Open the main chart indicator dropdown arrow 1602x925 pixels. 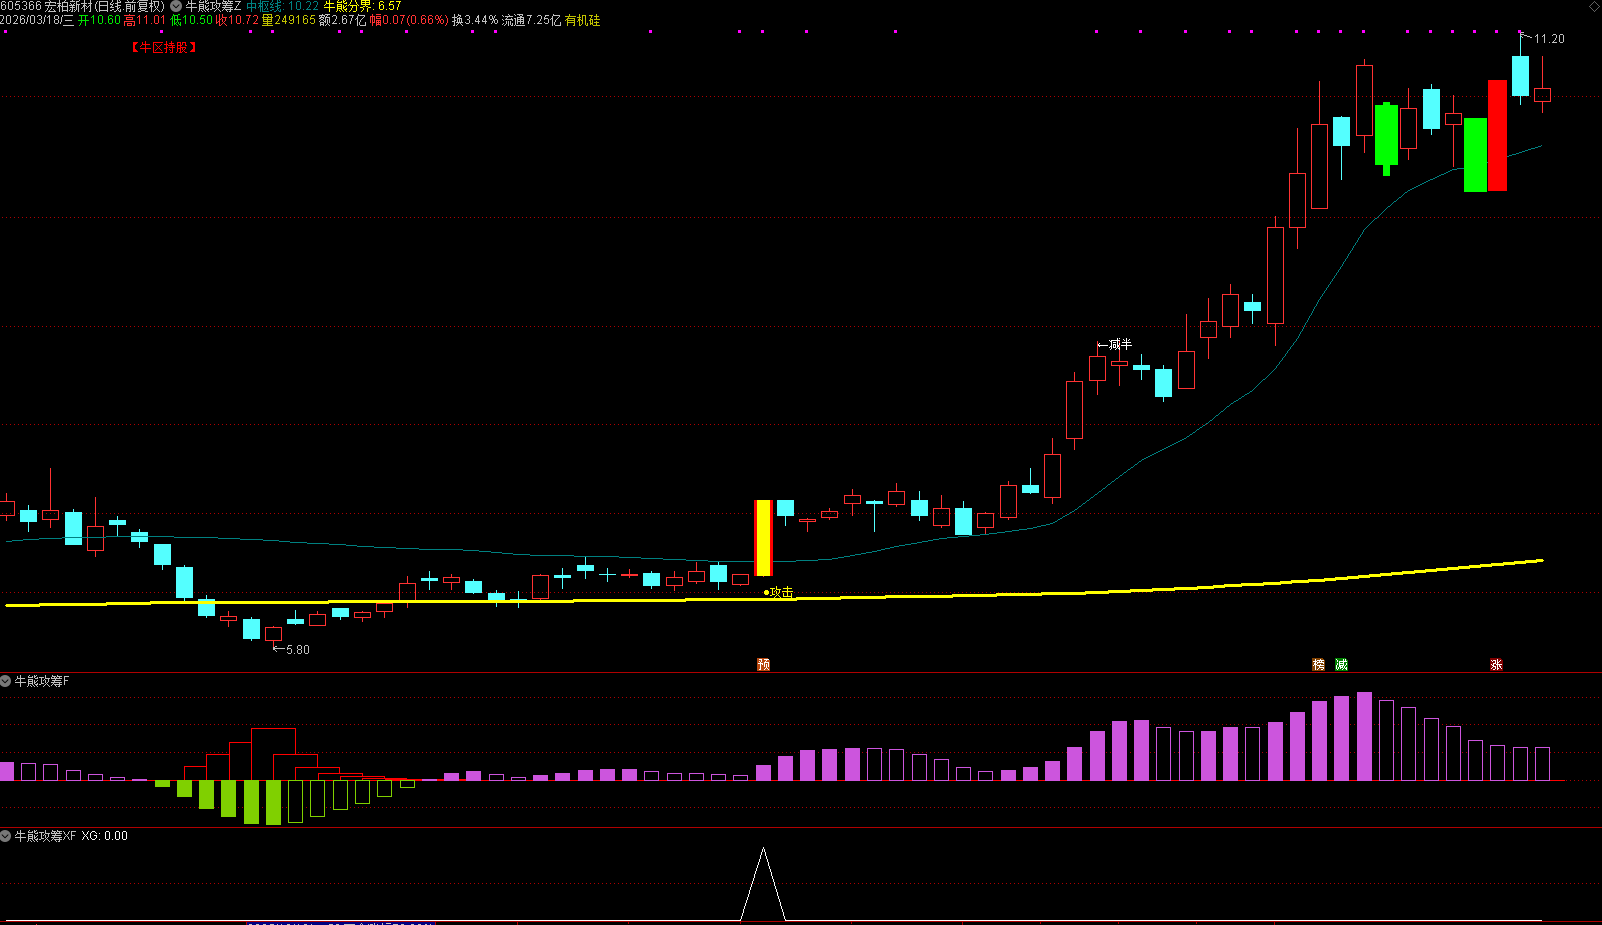[176, 6]
